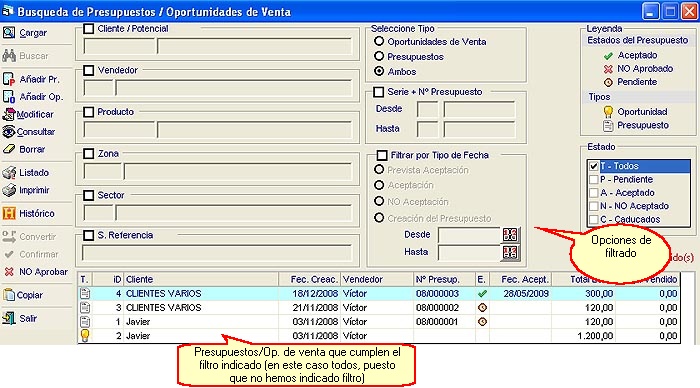Enable the S. Referencia filter checkbox

(88, 235)
